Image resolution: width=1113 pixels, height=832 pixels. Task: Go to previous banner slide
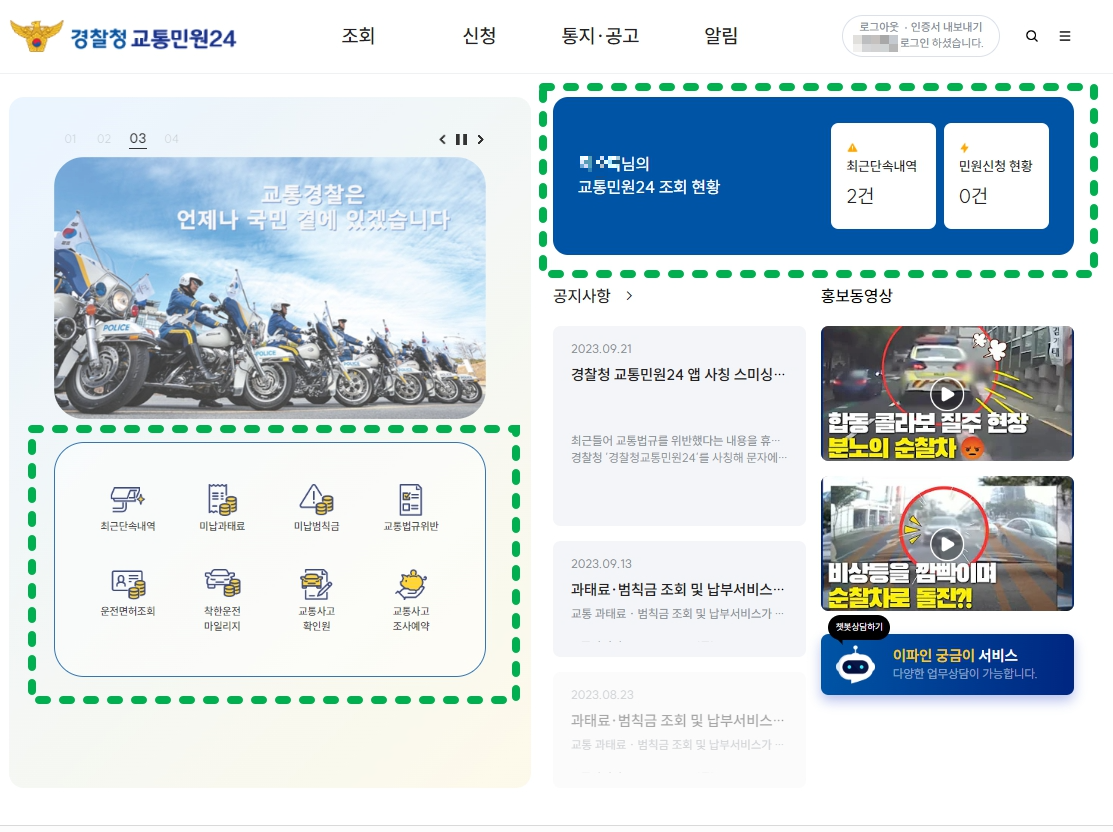coord(442,139)
